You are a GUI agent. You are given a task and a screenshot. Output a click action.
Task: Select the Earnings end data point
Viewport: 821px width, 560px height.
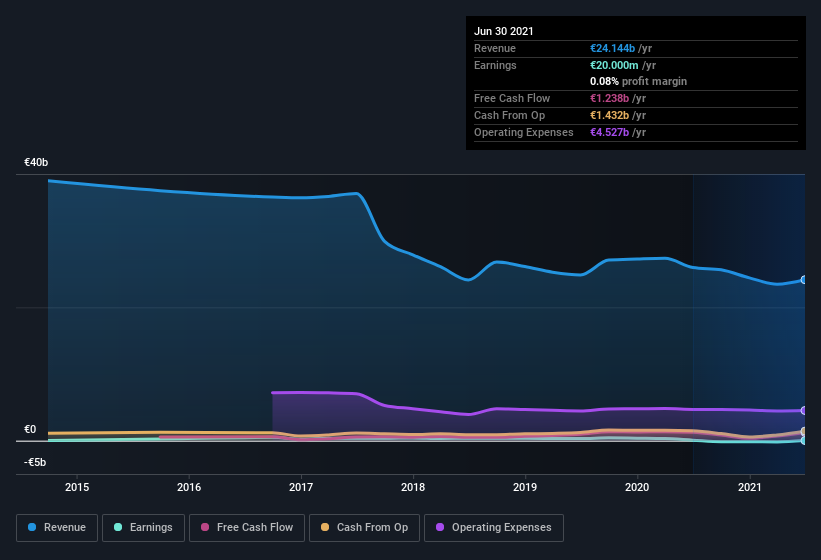804,441
